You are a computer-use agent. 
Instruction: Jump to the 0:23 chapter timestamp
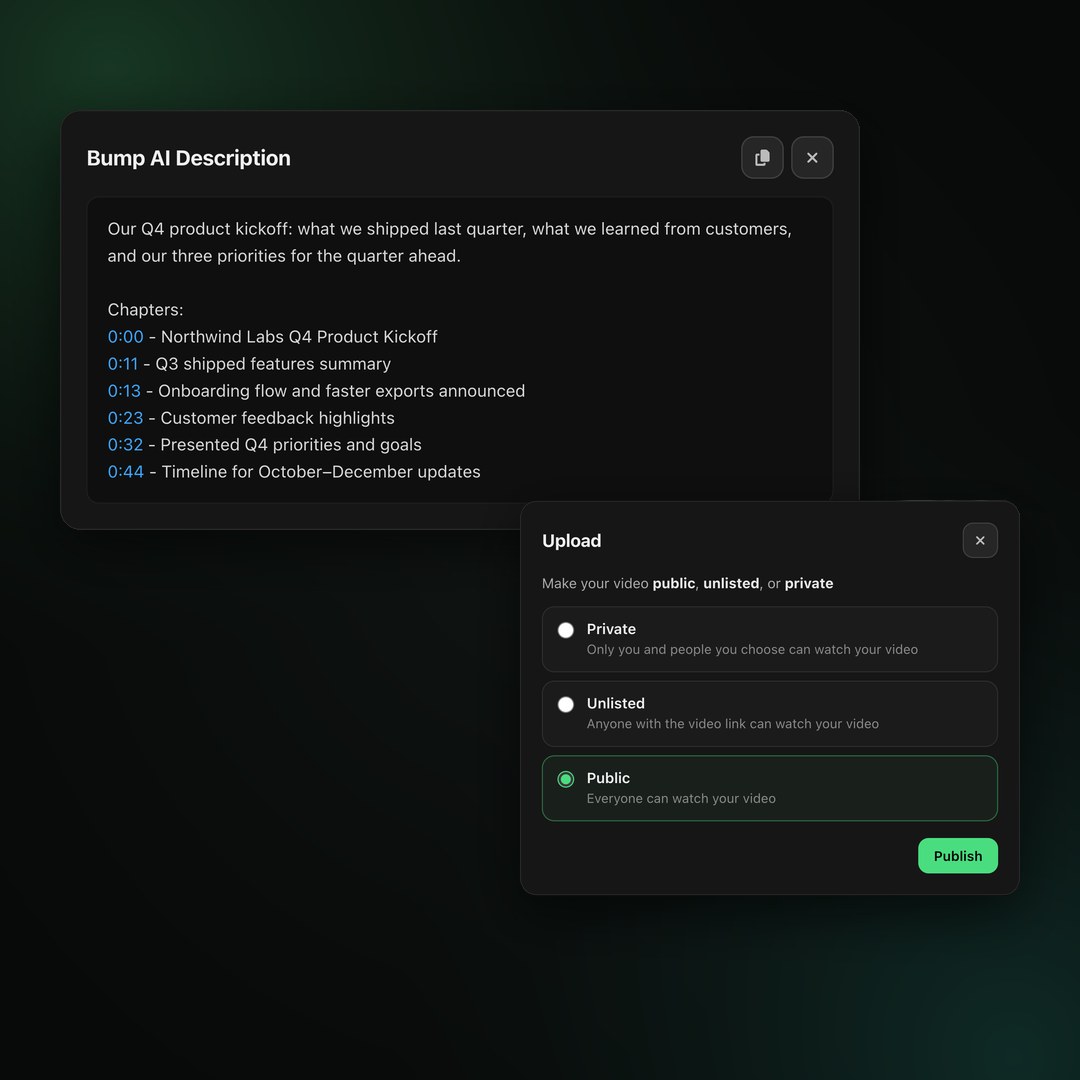[x=125, y=418]
